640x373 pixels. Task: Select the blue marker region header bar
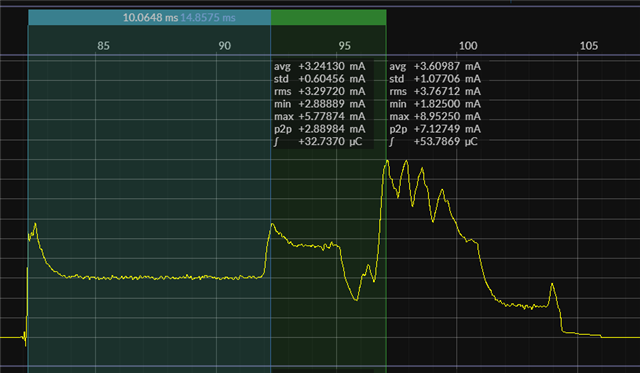tap(149, 18)
